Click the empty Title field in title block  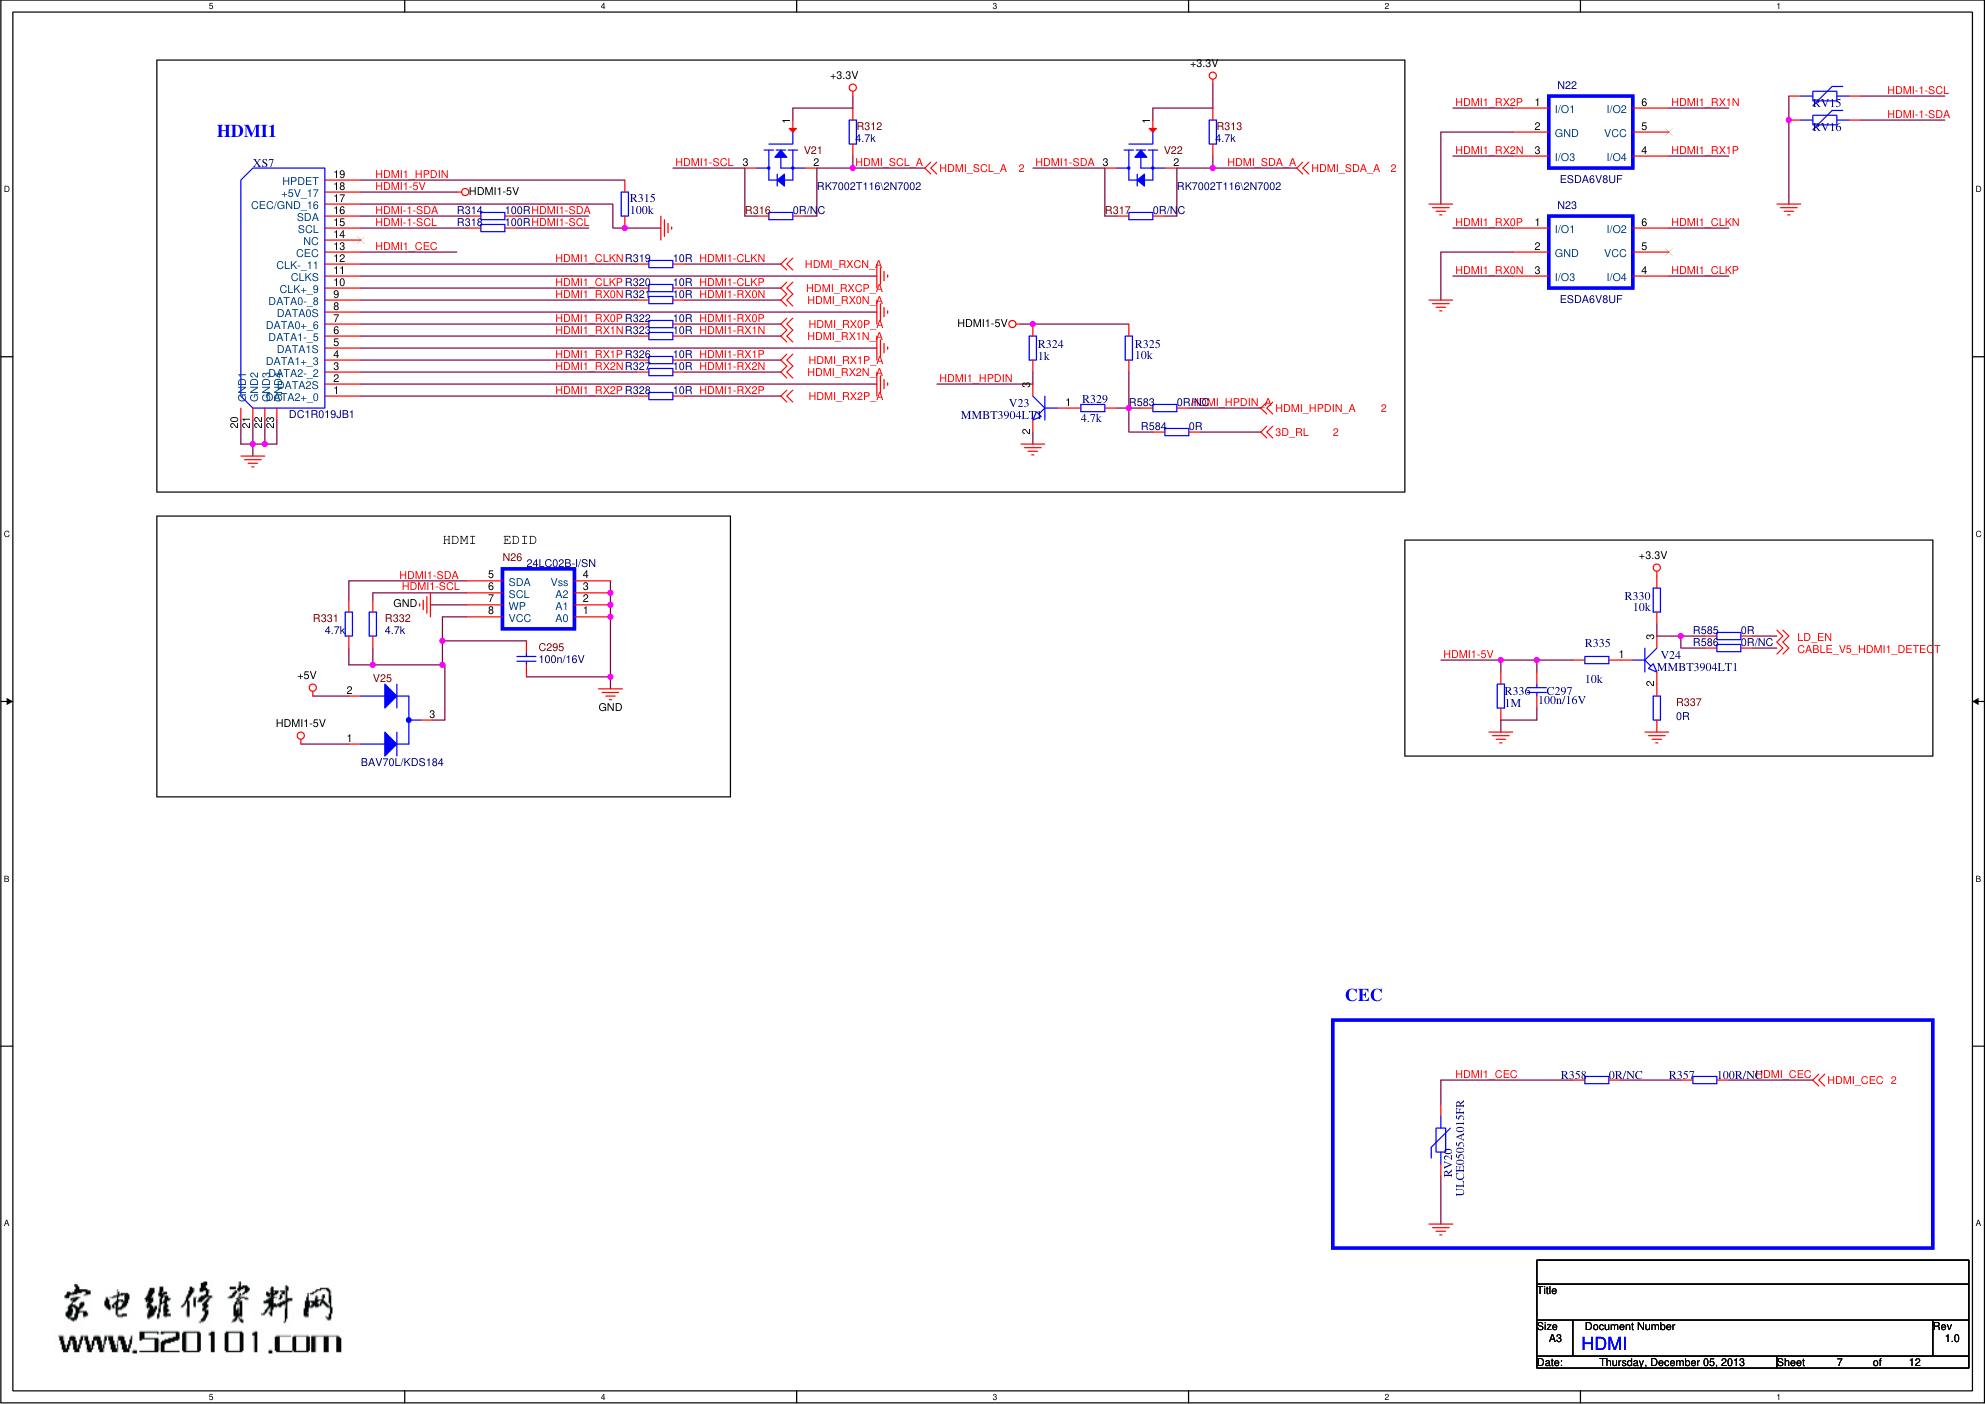click(1752, 1302)
